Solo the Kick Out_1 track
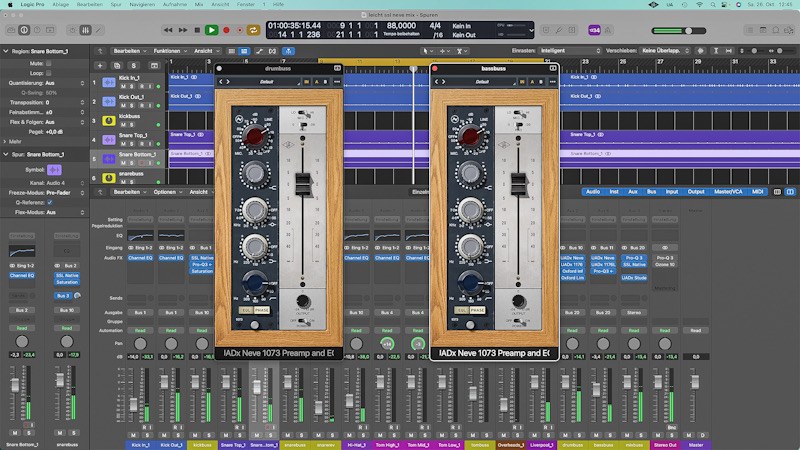Screen dimensions: 800x450 pos(132,106)
